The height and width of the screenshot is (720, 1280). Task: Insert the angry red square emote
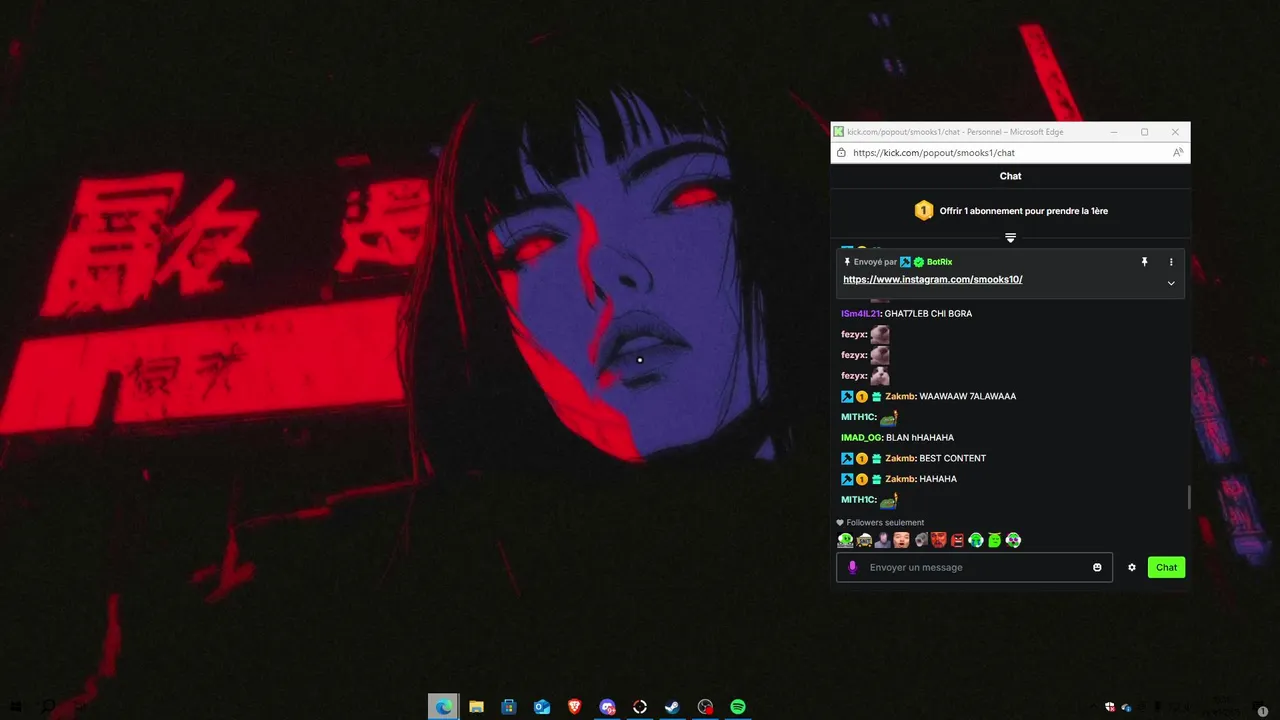[957, 540]
